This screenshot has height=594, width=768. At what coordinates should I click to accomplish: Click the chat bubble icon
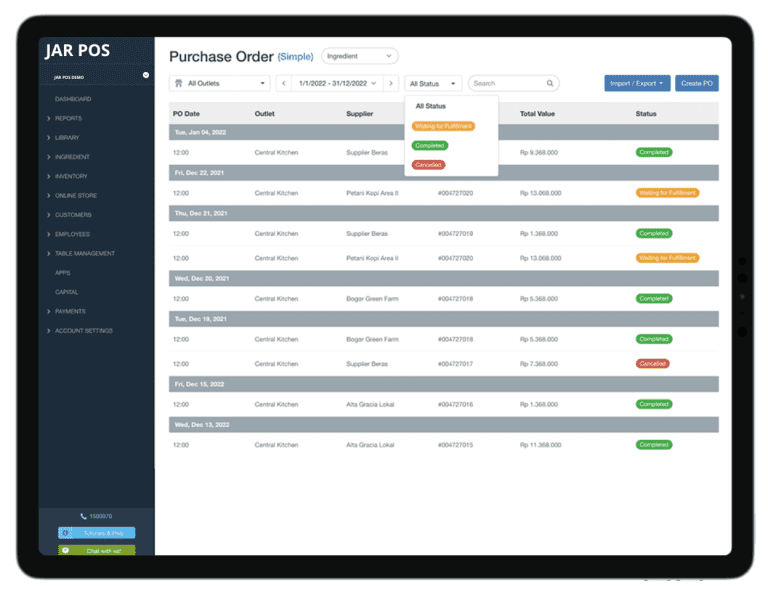click(x=65, y=550)
